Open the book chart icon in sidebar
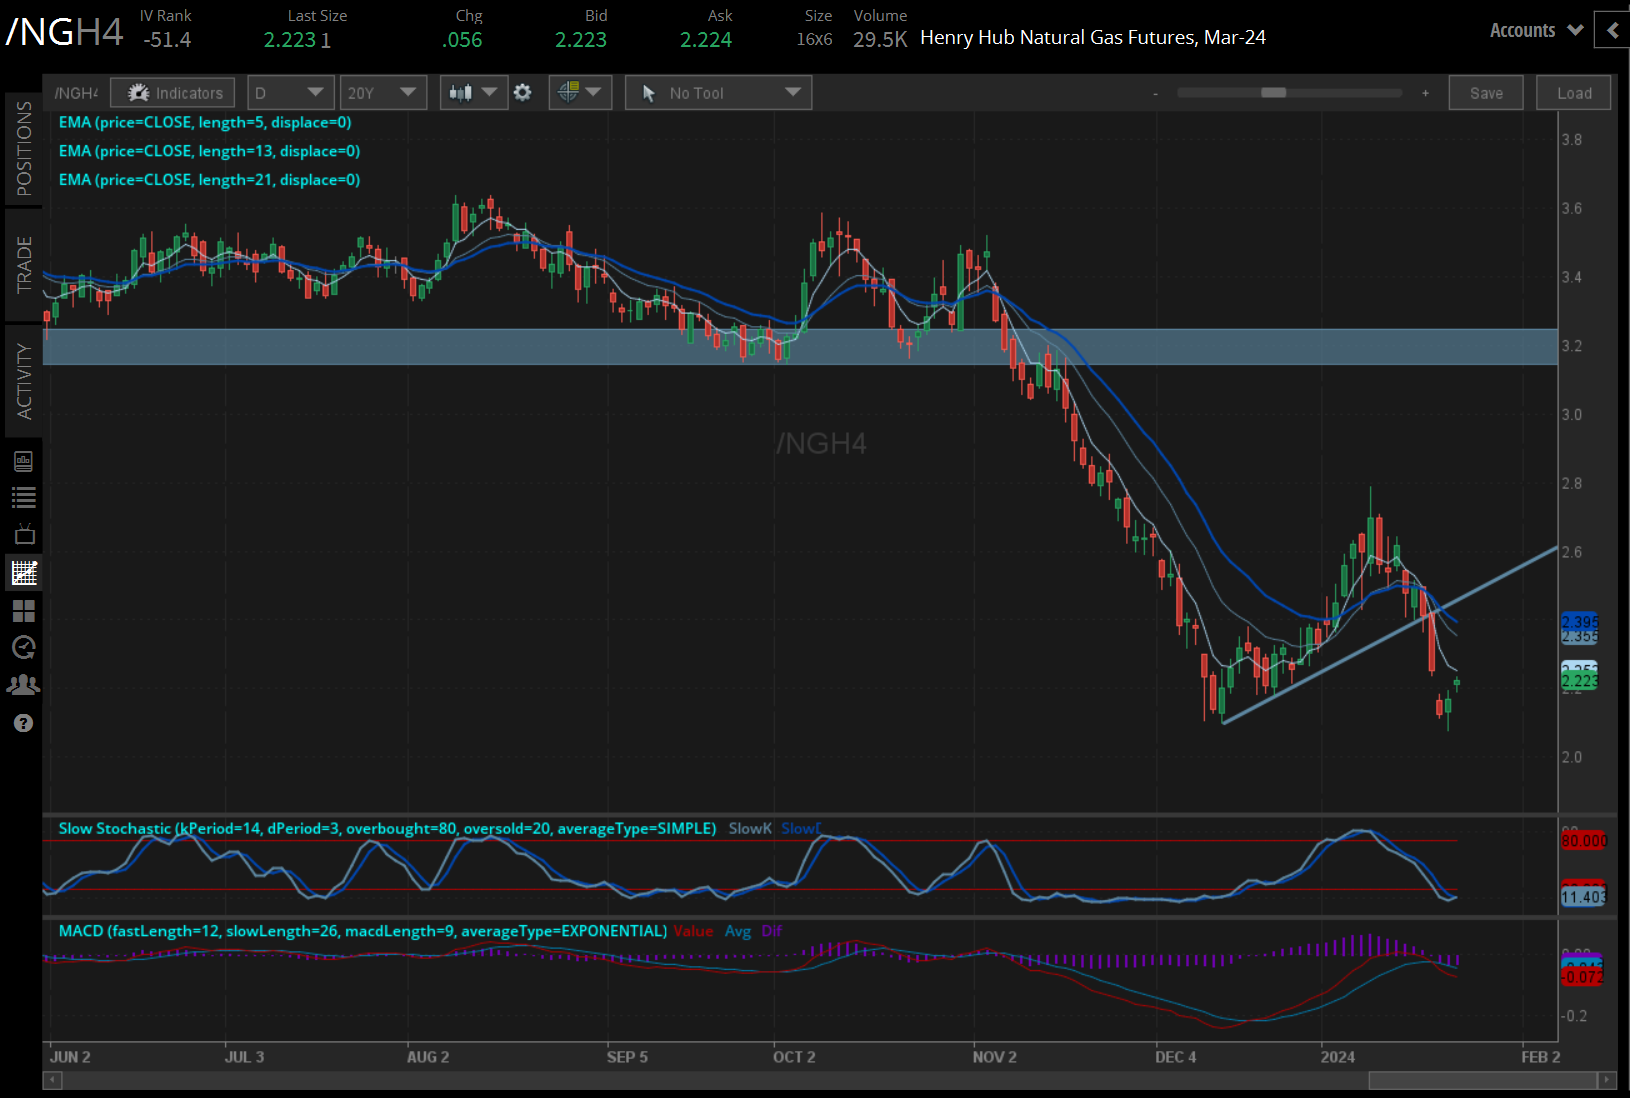 click(24, 461)
